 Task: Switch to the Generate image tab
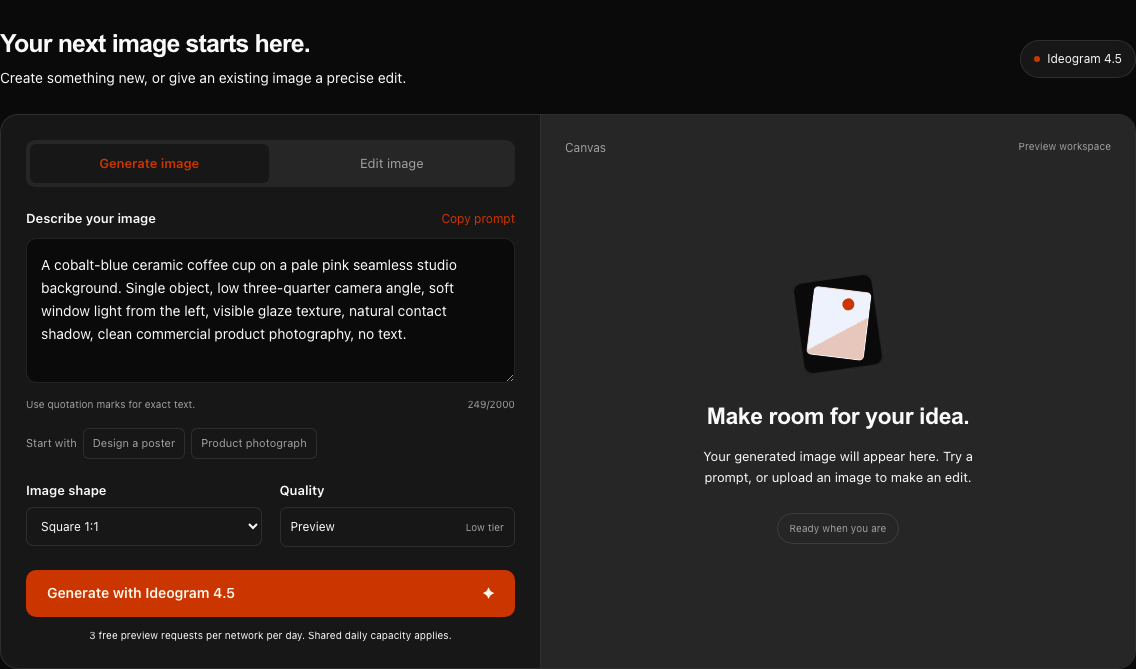coord(149,163)
